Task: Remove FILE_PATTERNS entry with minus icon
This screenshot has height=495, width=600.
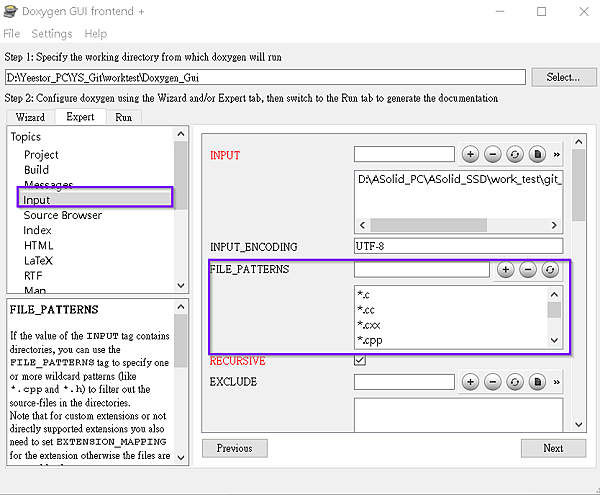Action: point(528,270)
